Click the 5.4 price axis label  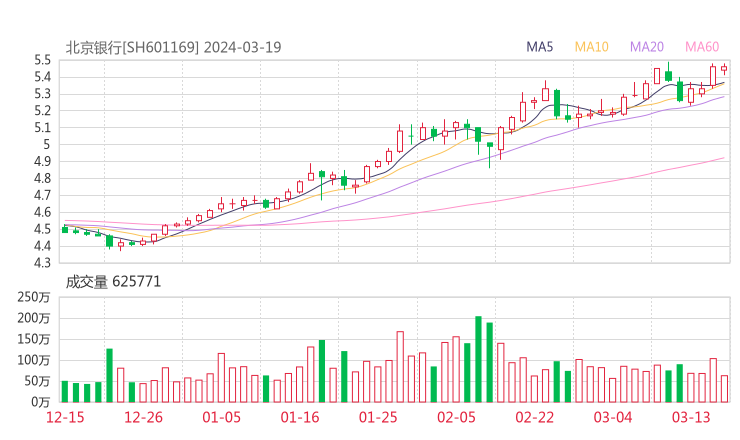pyautogui.click(x=42, y=77)
